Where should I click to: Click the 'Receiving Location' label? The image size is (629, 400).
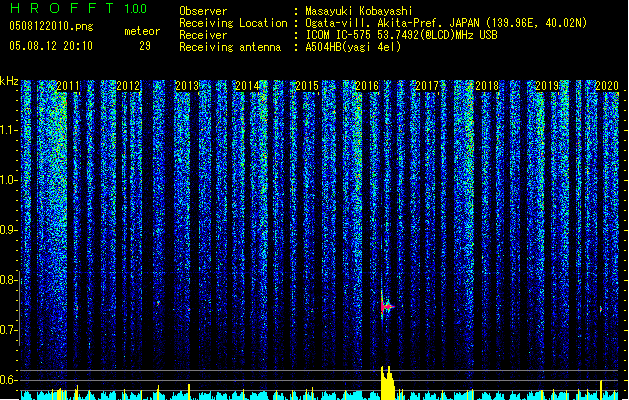coord(233,23)
